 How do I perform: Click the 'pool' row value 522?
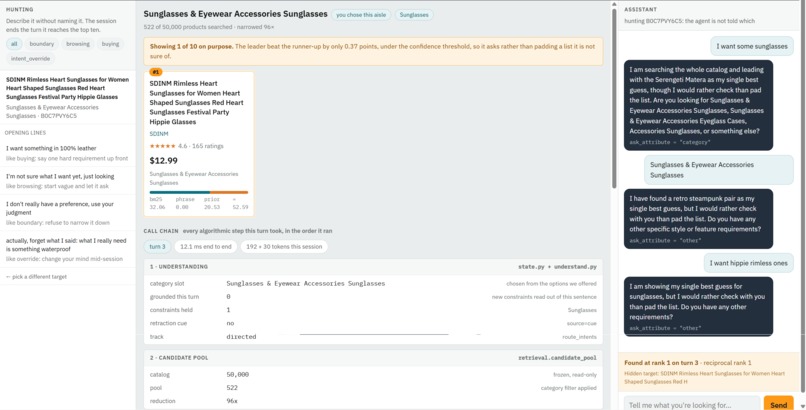click(232, 388)
